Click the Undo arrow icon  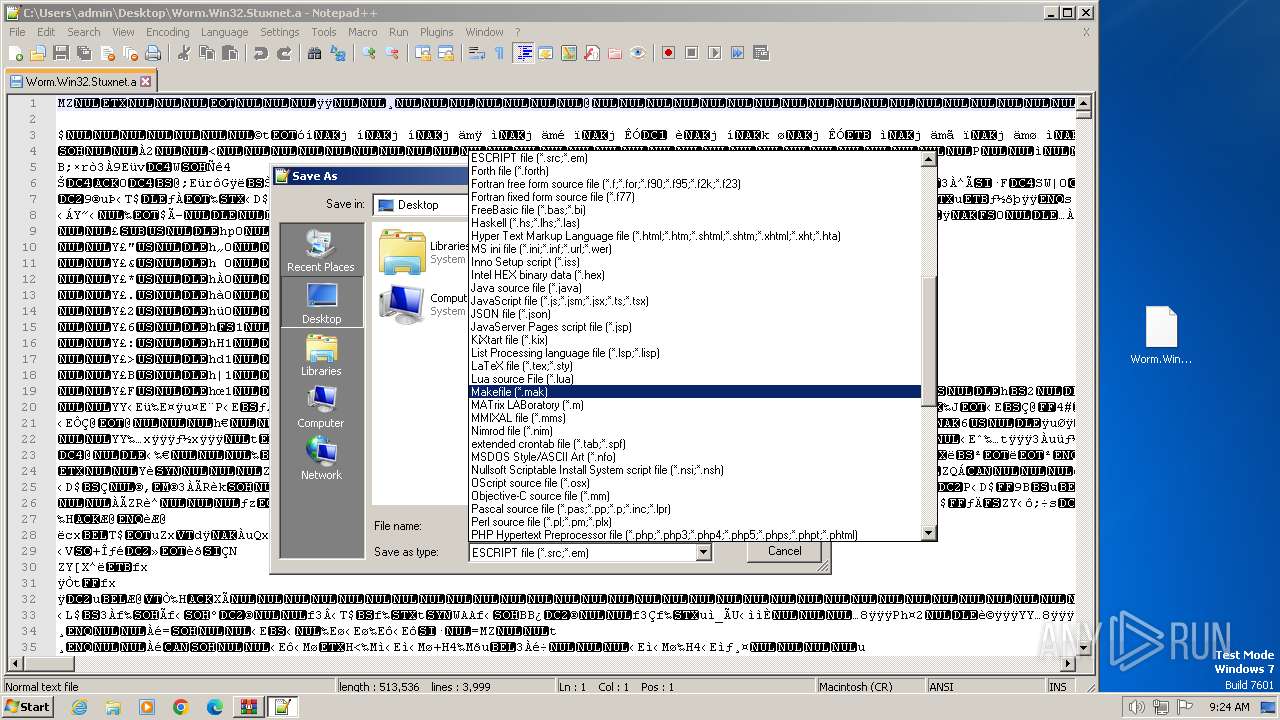point(261,53)
